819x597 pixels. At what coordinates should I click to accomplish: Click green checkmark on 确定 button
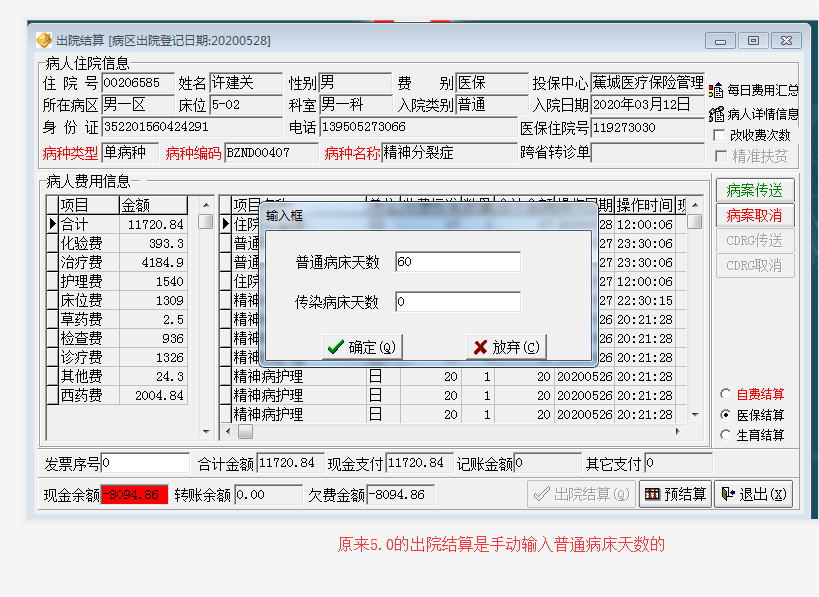335,347
